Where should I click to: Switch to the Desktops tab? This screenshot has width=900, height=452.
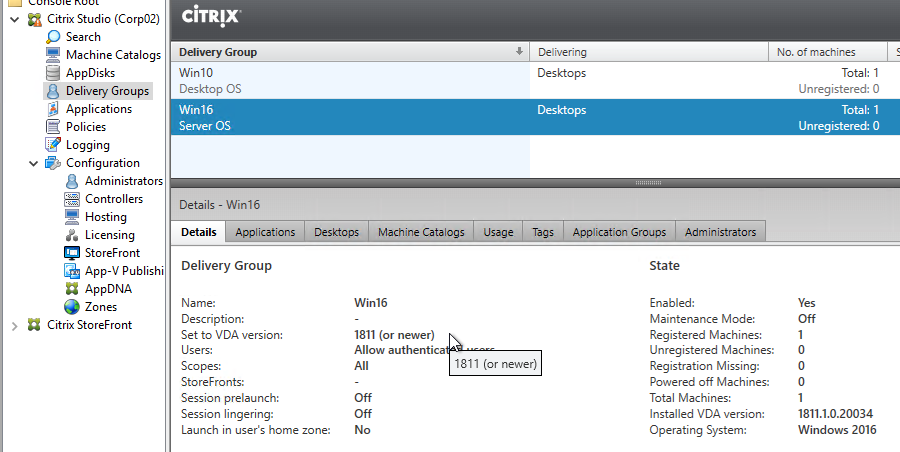336,232
